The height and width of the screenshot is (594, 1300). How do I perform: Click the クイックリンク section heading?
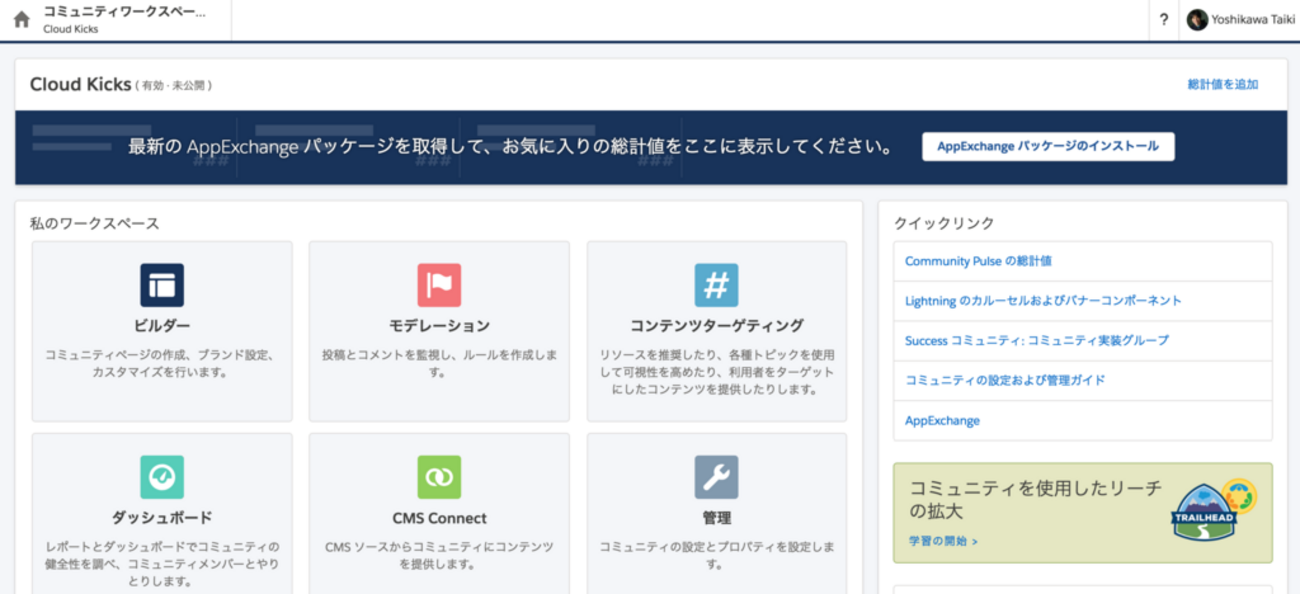click(944, 224)
